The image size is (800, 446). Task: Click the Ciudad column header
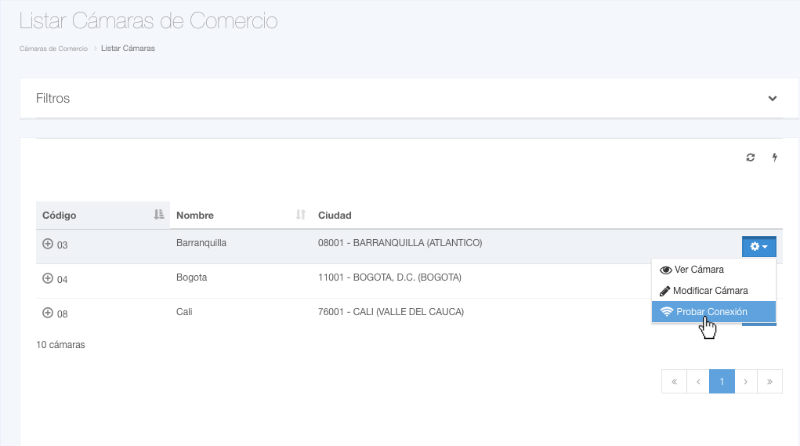334,215
